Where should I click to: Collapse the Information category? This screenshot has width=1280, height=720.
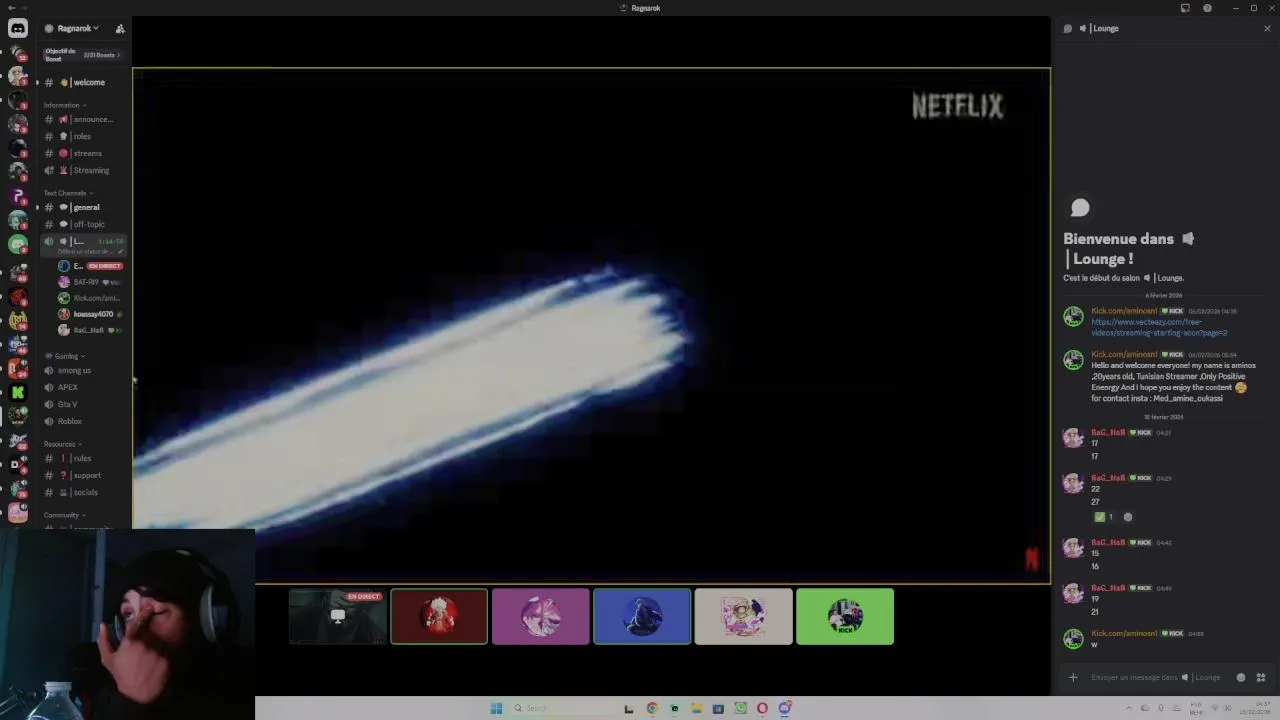pyautogui.click(x=65, y=105)
